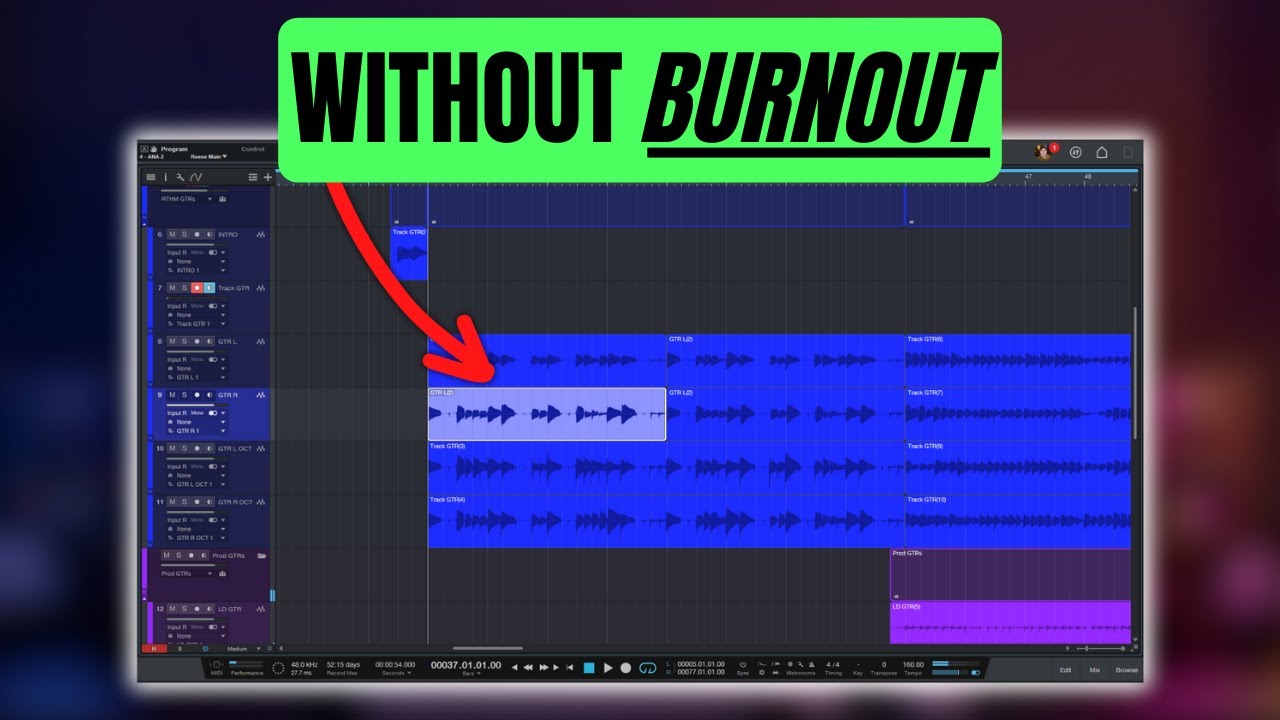Select the highlighted GTR L(2) clip on GTR R track
Viewport: 1280px width, 720px height.
point(547,414)
